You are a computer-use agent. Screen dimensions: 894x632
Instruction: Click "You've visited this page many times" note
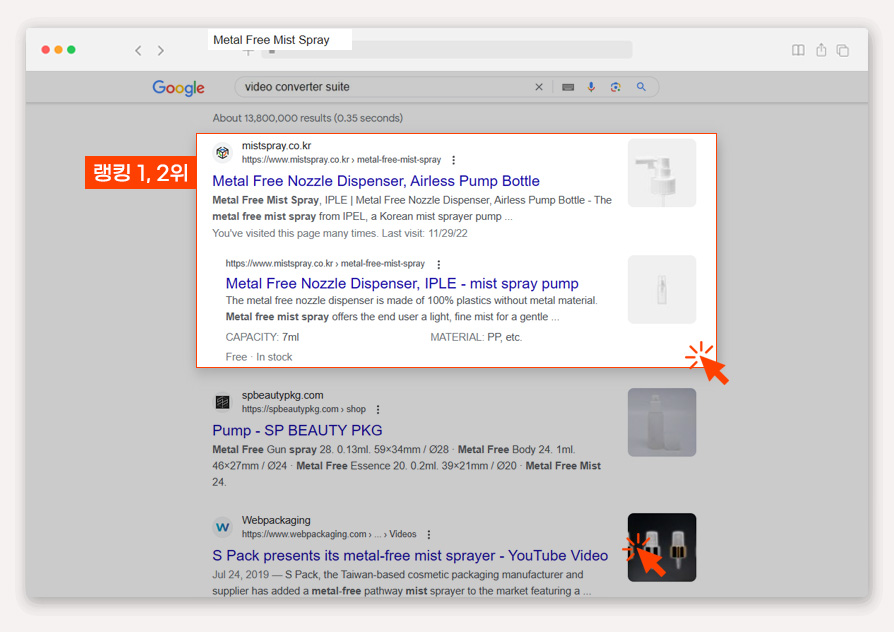click(340, 233)
